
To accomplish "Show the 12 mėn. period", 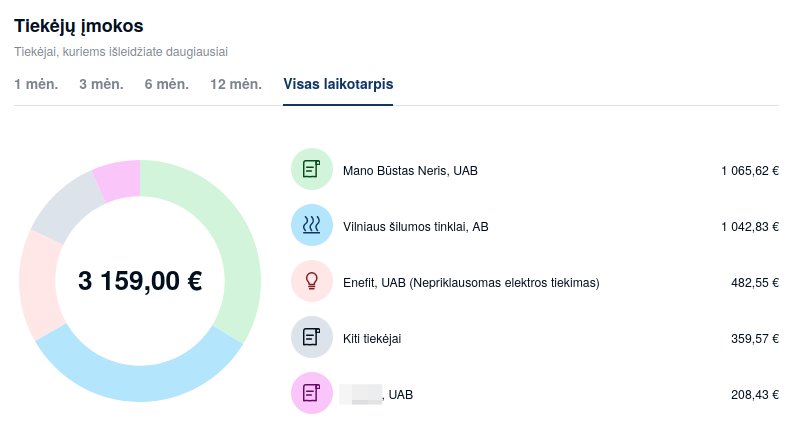I will 236,84.
